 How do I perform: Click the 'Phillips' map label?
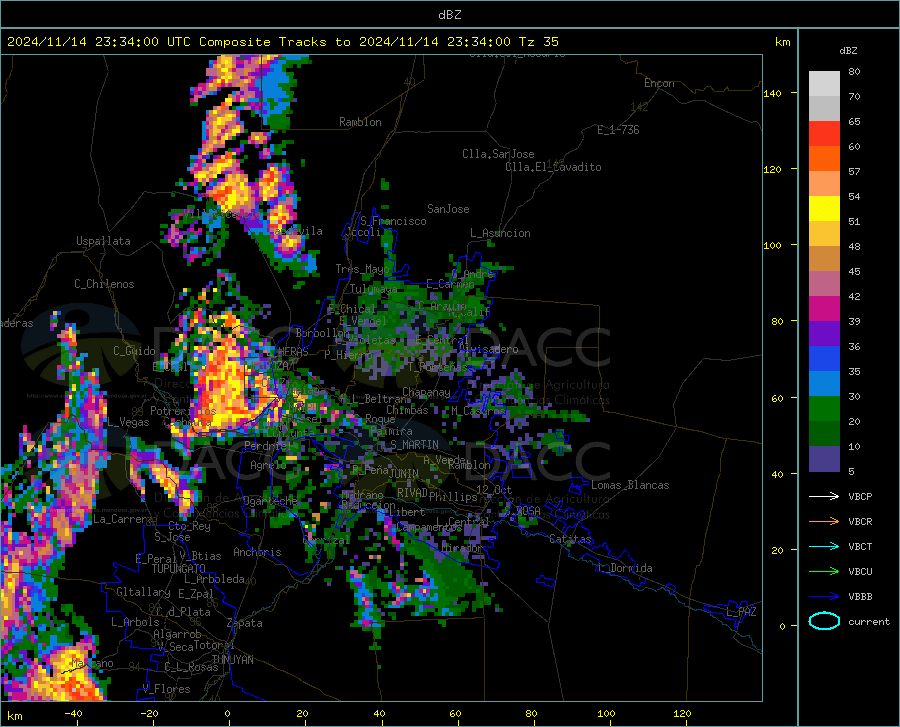tap(453, 497)
